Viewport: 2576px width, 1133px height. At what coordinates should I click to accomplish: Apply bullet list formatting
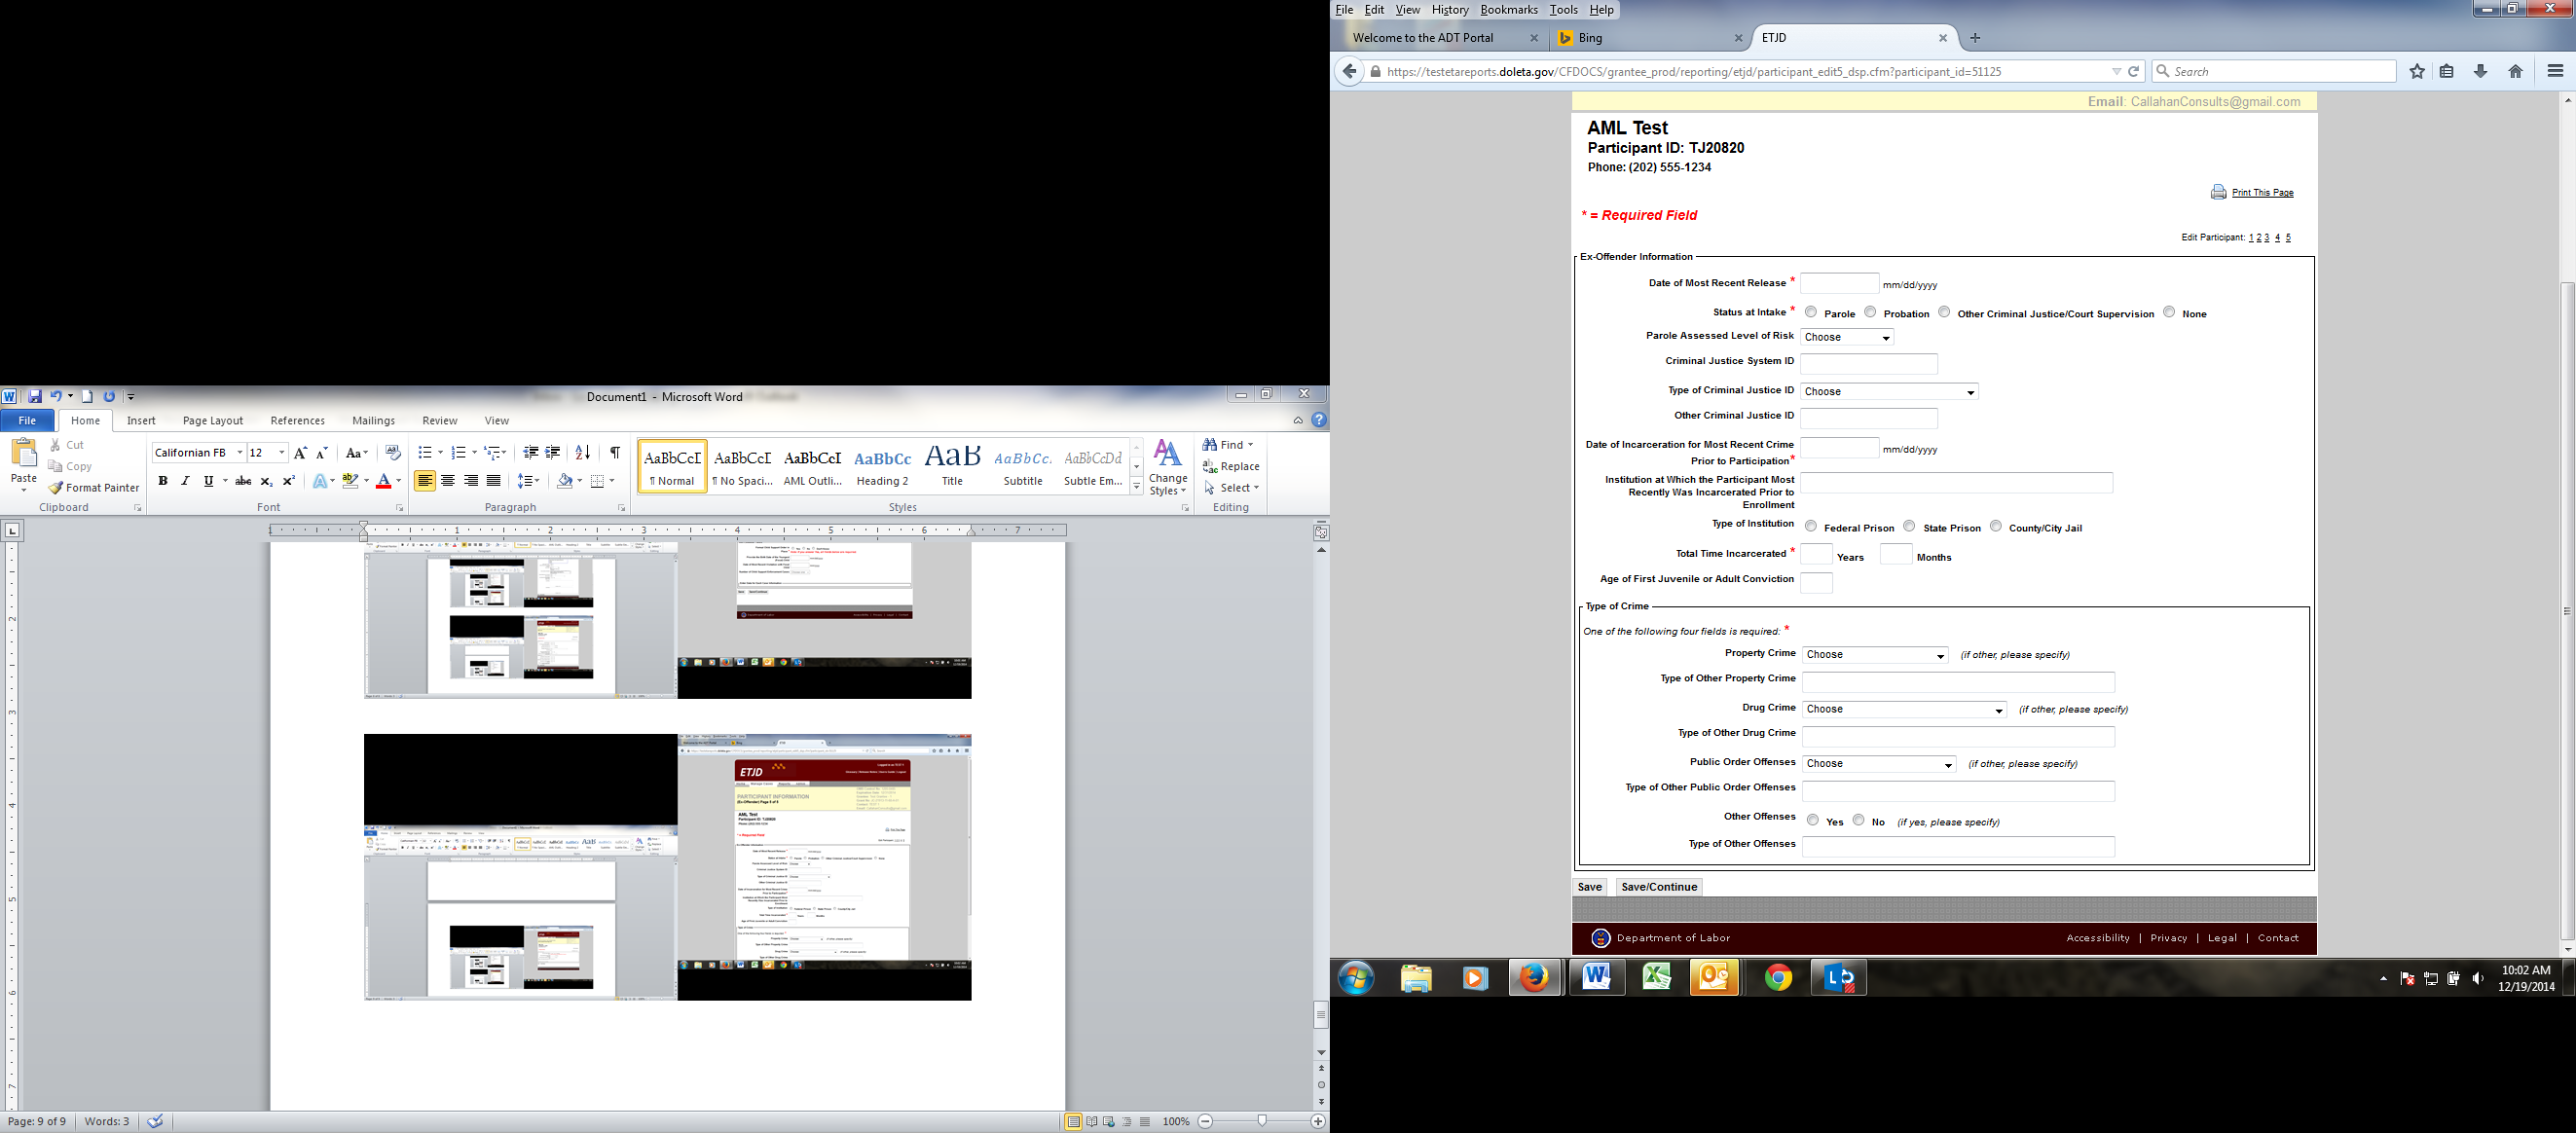[425, 453]
